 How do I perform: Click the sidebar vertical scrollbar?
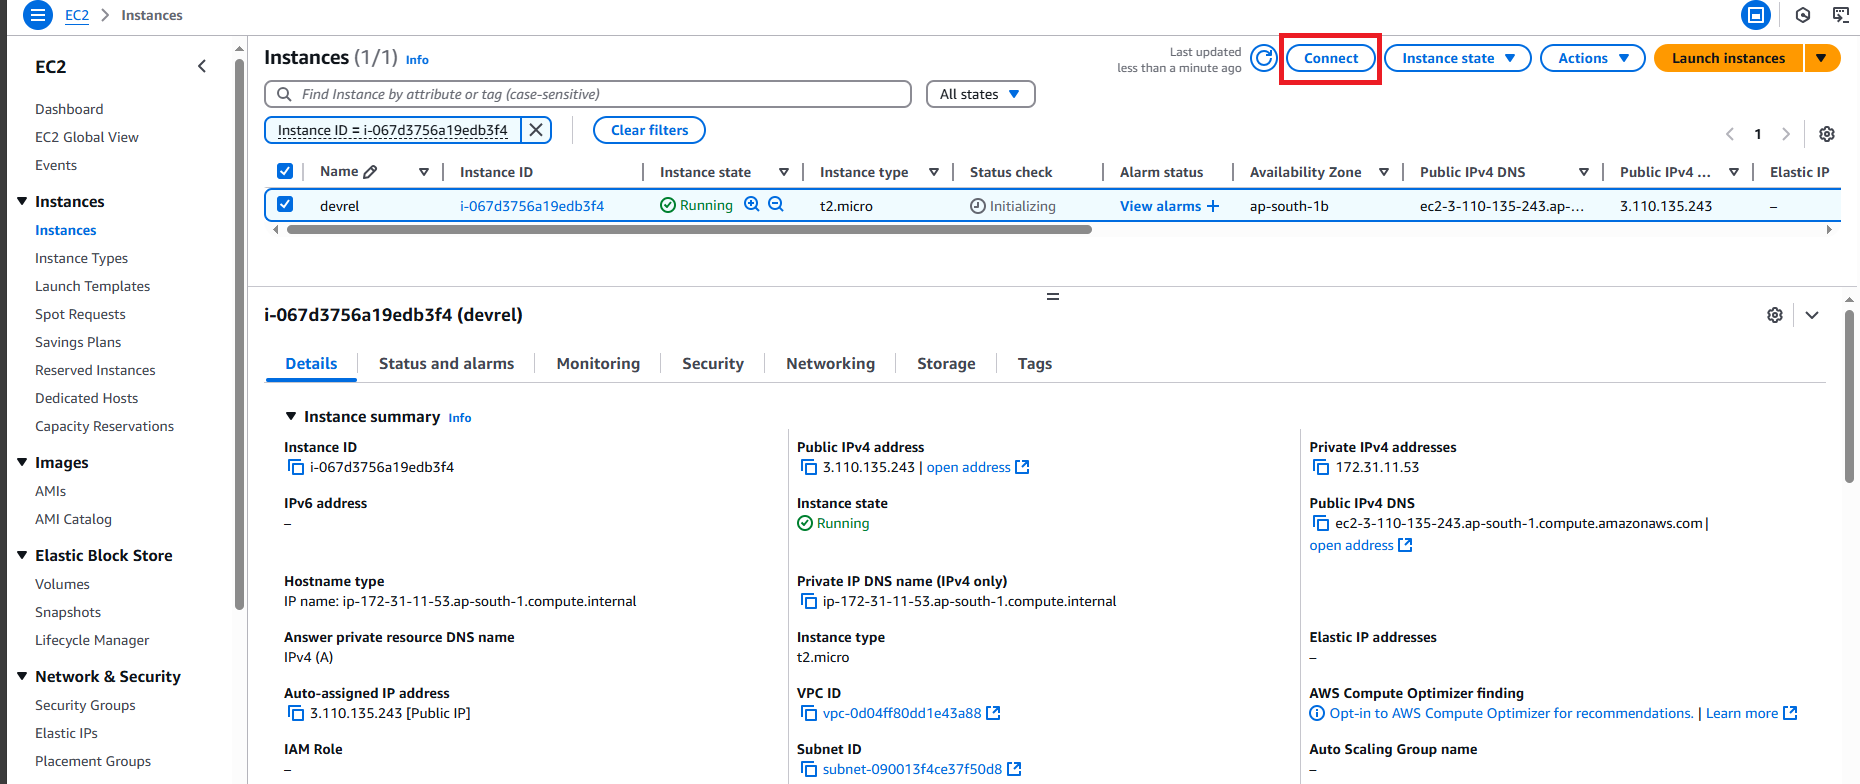pyautogui.click(x=239, y=334)
